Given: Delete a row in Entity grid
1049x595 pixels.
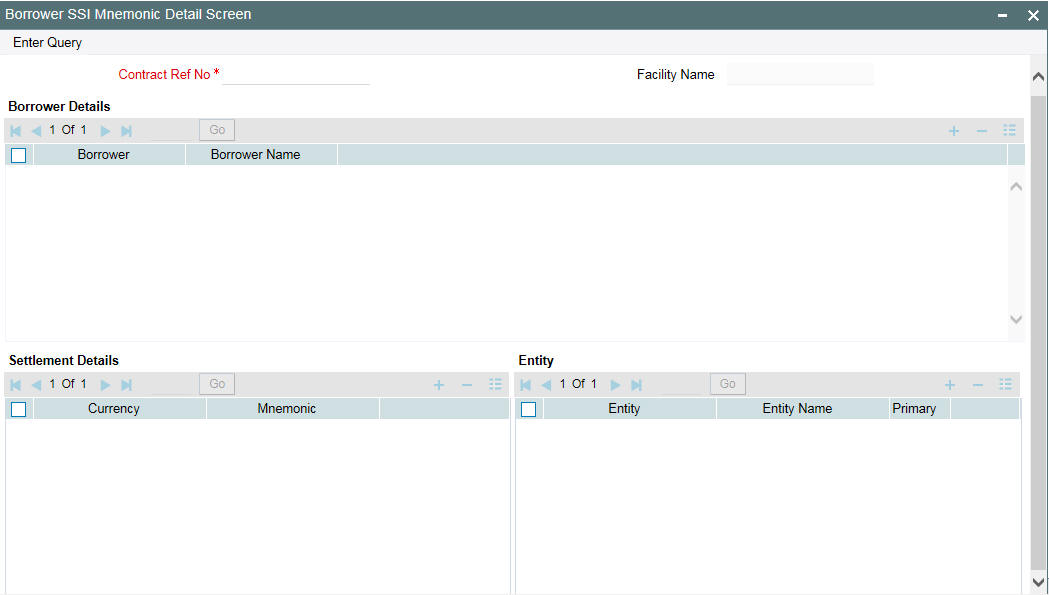Looking at the screenshot, I should [977, 384].
